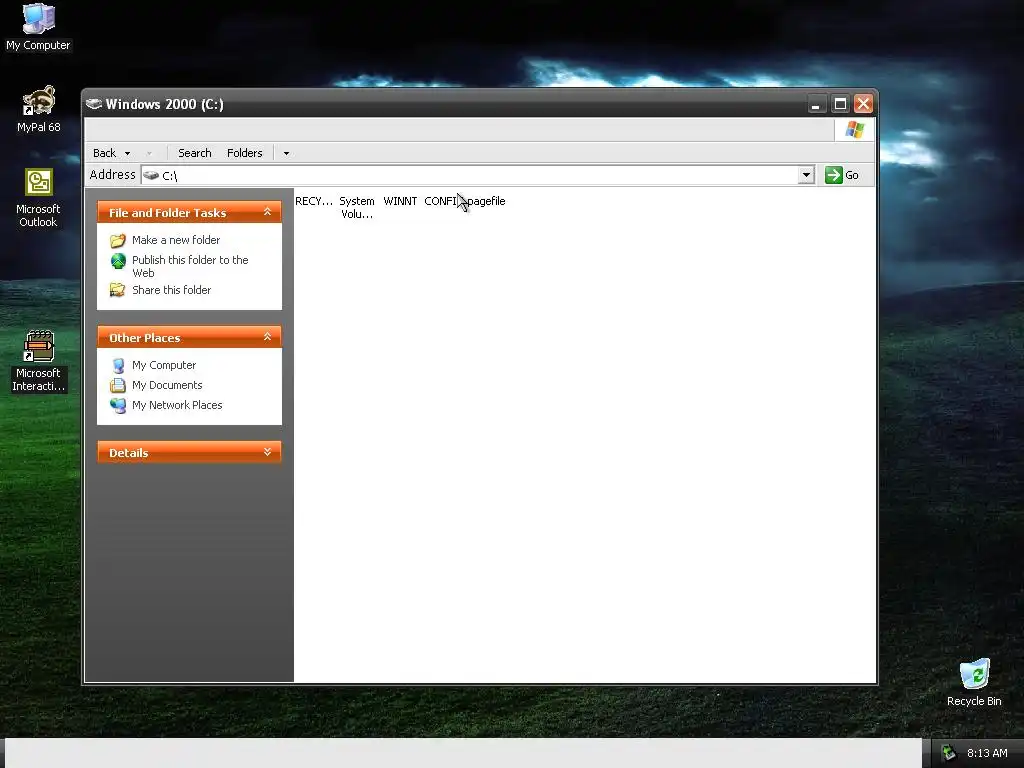Open My Computer desktop icon
This screenshot has width=1024, height=768.
click(38, 27)
